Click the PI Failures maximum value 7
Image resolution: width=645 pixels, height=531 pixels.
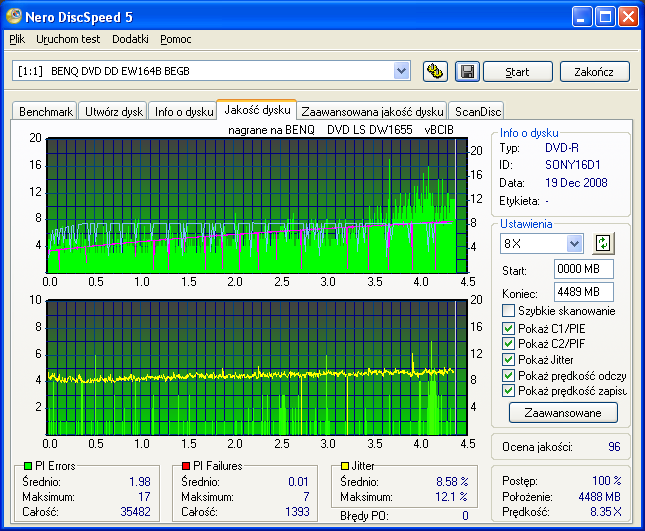pos(306,497)
